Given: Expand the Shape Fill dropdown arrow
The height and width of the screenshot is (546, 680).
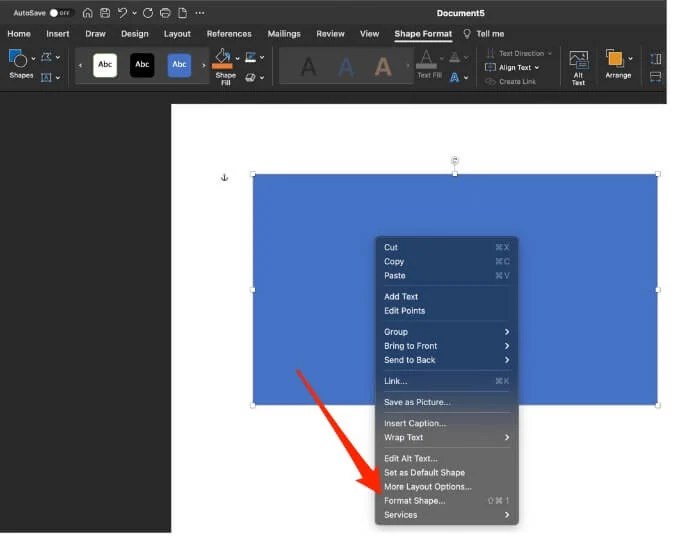Looking at the screenshot, I should pyautogui.click(x=237, y=58).
